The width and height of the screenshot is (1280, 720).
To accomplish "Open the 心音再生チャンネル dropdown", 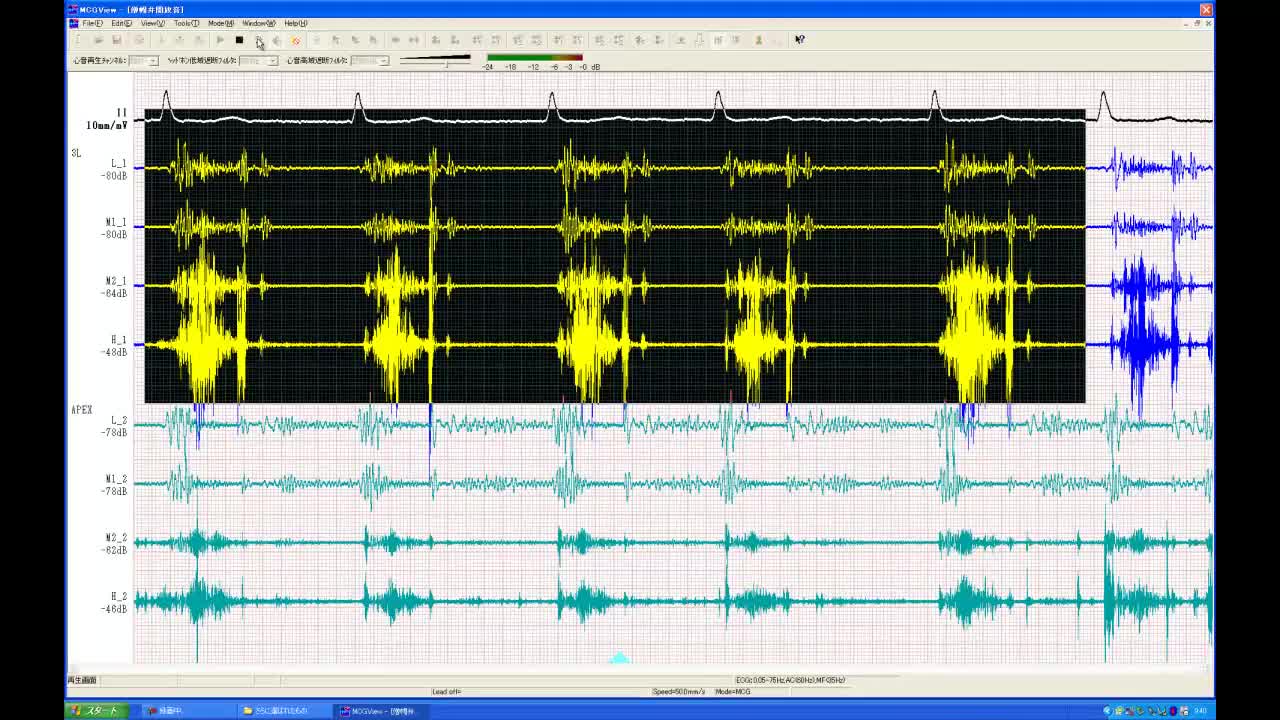I will click(x=153, y=61).
